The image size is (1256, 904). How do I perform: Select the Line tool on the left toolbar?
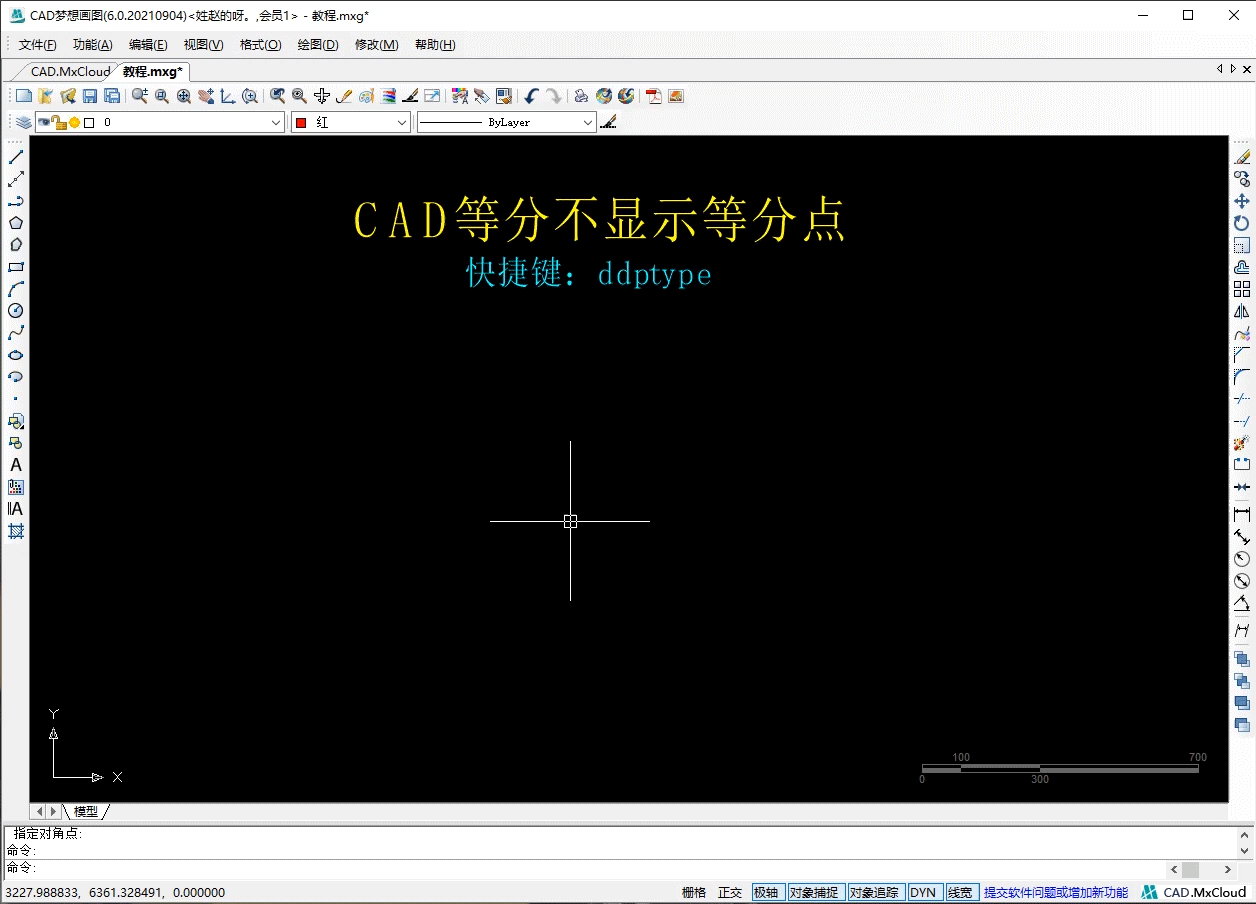pyautogui.click(x=15, y=156)
